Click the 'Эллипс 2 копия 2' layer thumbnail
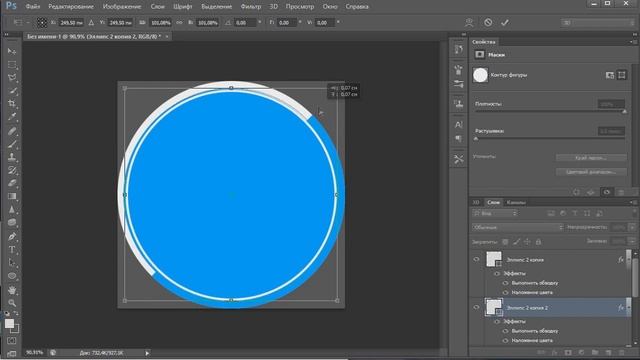This screenshot has height=360, width=640. point(493,307)
